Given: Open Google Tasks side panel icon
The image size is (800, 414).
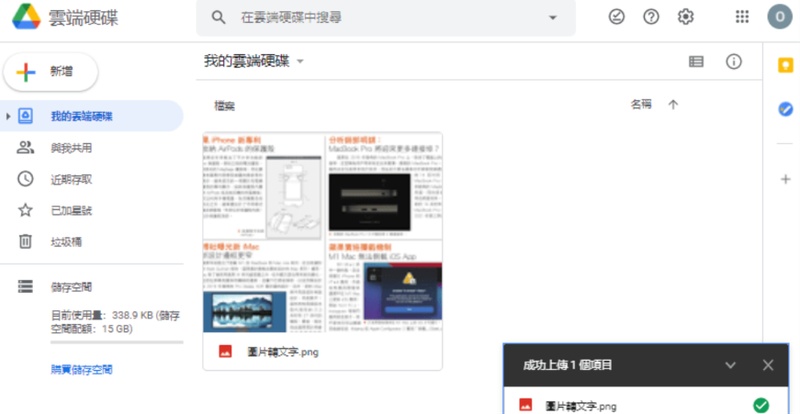Looking at the screenshot, I should 785,109.
